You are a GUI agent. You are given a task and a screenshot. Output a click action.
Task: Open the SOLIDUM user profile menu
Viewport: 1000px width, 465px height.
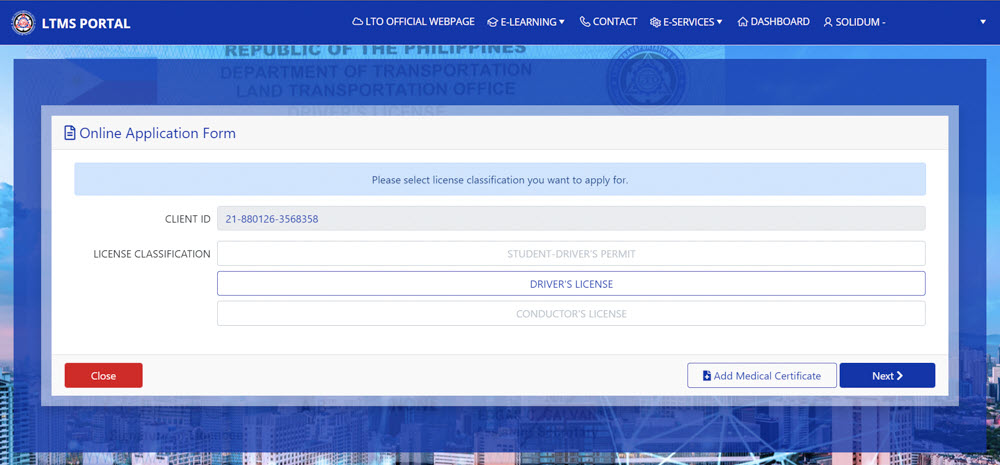(855, 22)
